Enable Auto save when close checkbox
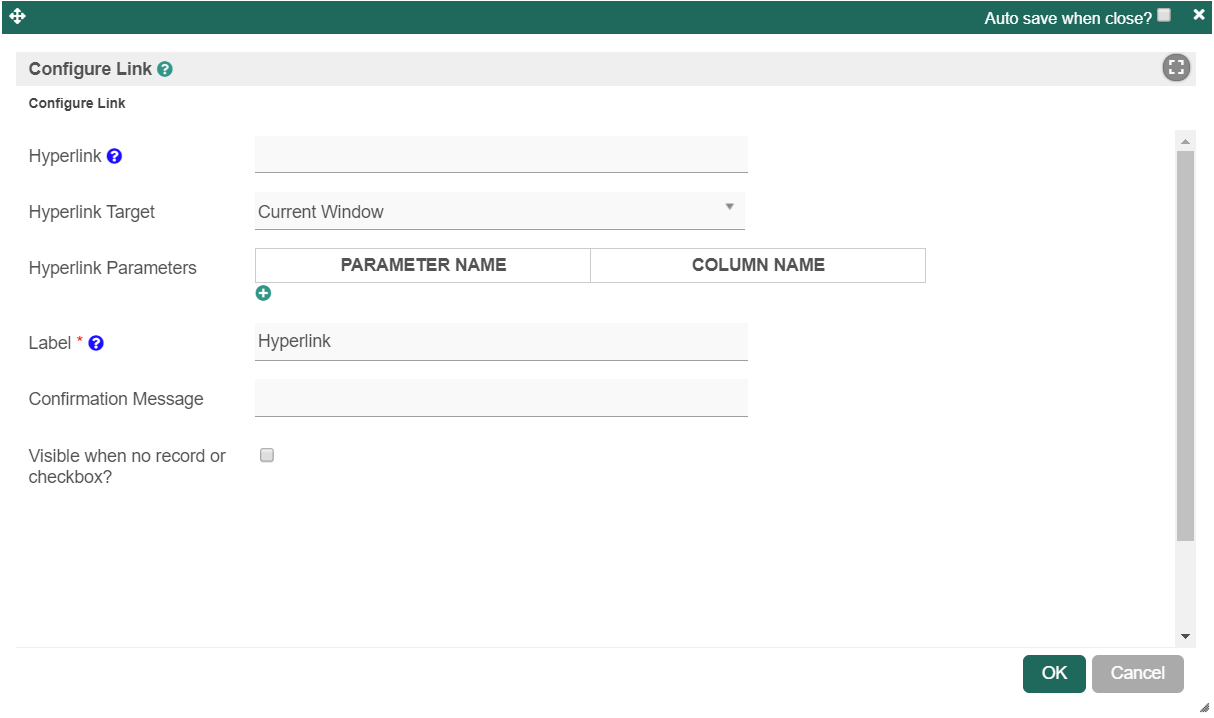1214x718 pixels. [1164, 15]
